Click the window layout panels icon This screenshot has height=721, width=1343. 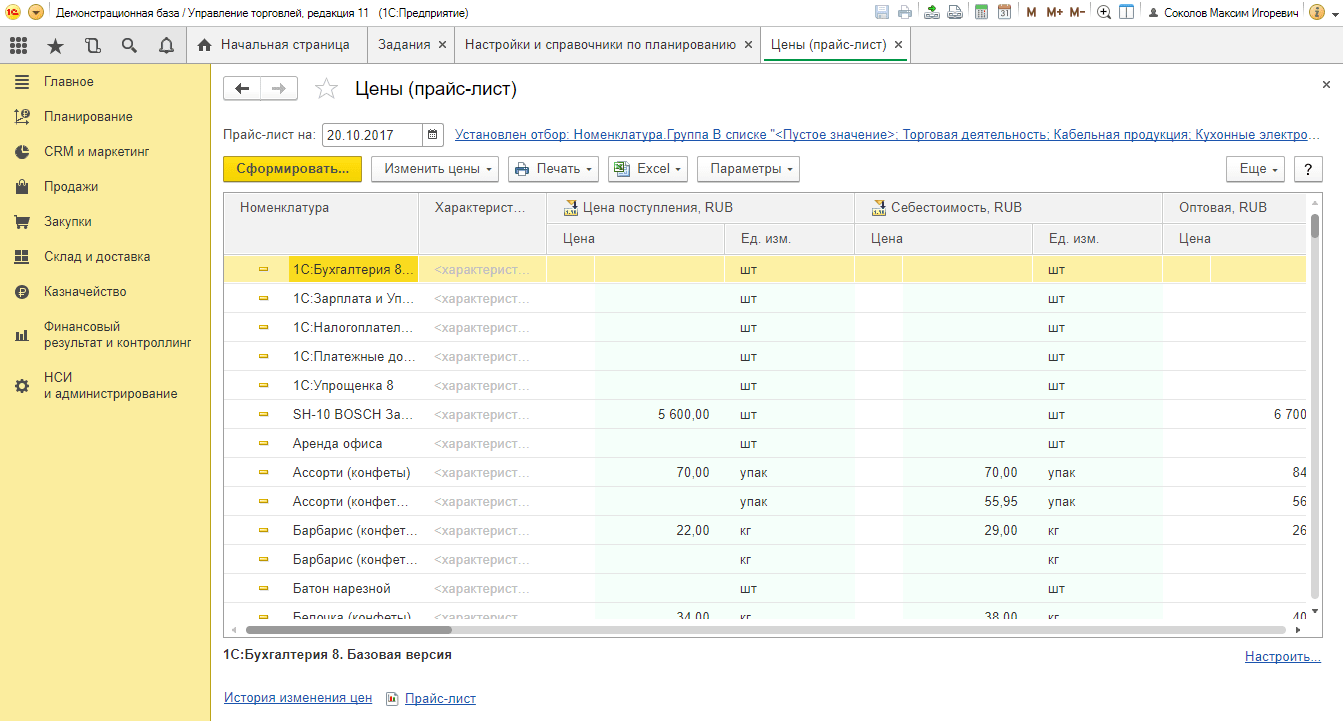(1127, 13)
